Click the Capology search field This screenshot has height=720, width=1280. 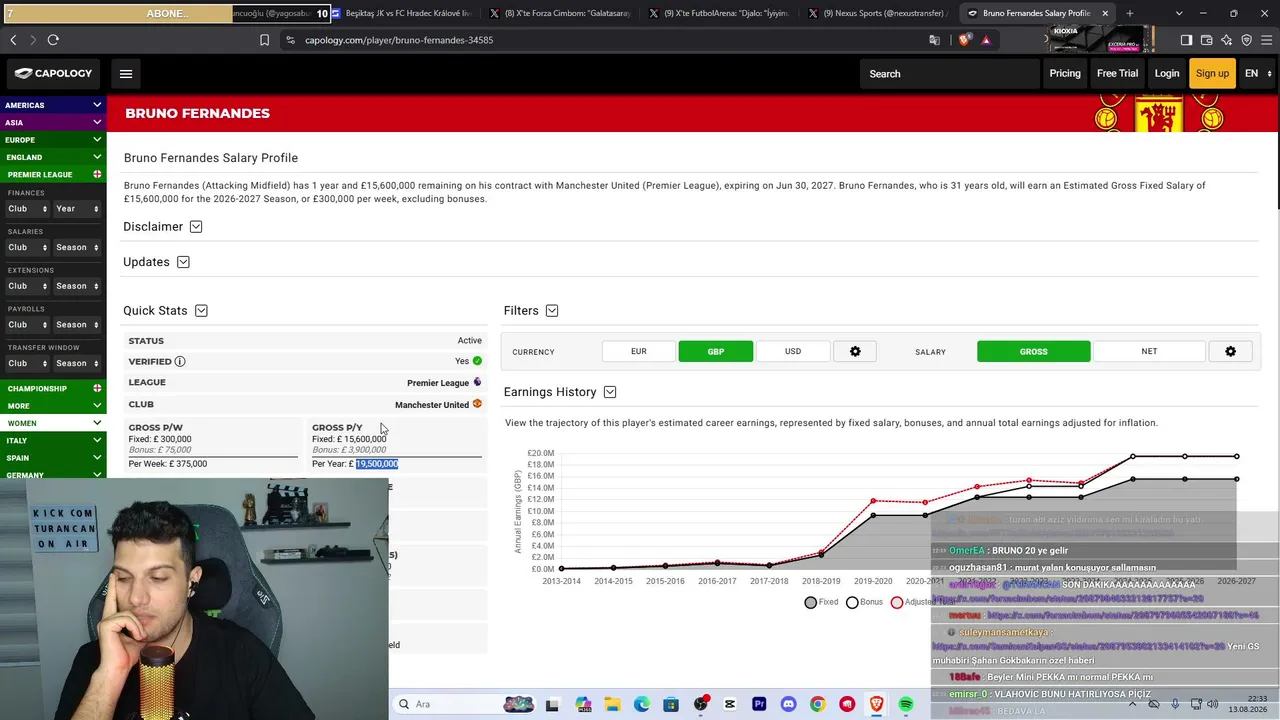(x=950, y=74)
